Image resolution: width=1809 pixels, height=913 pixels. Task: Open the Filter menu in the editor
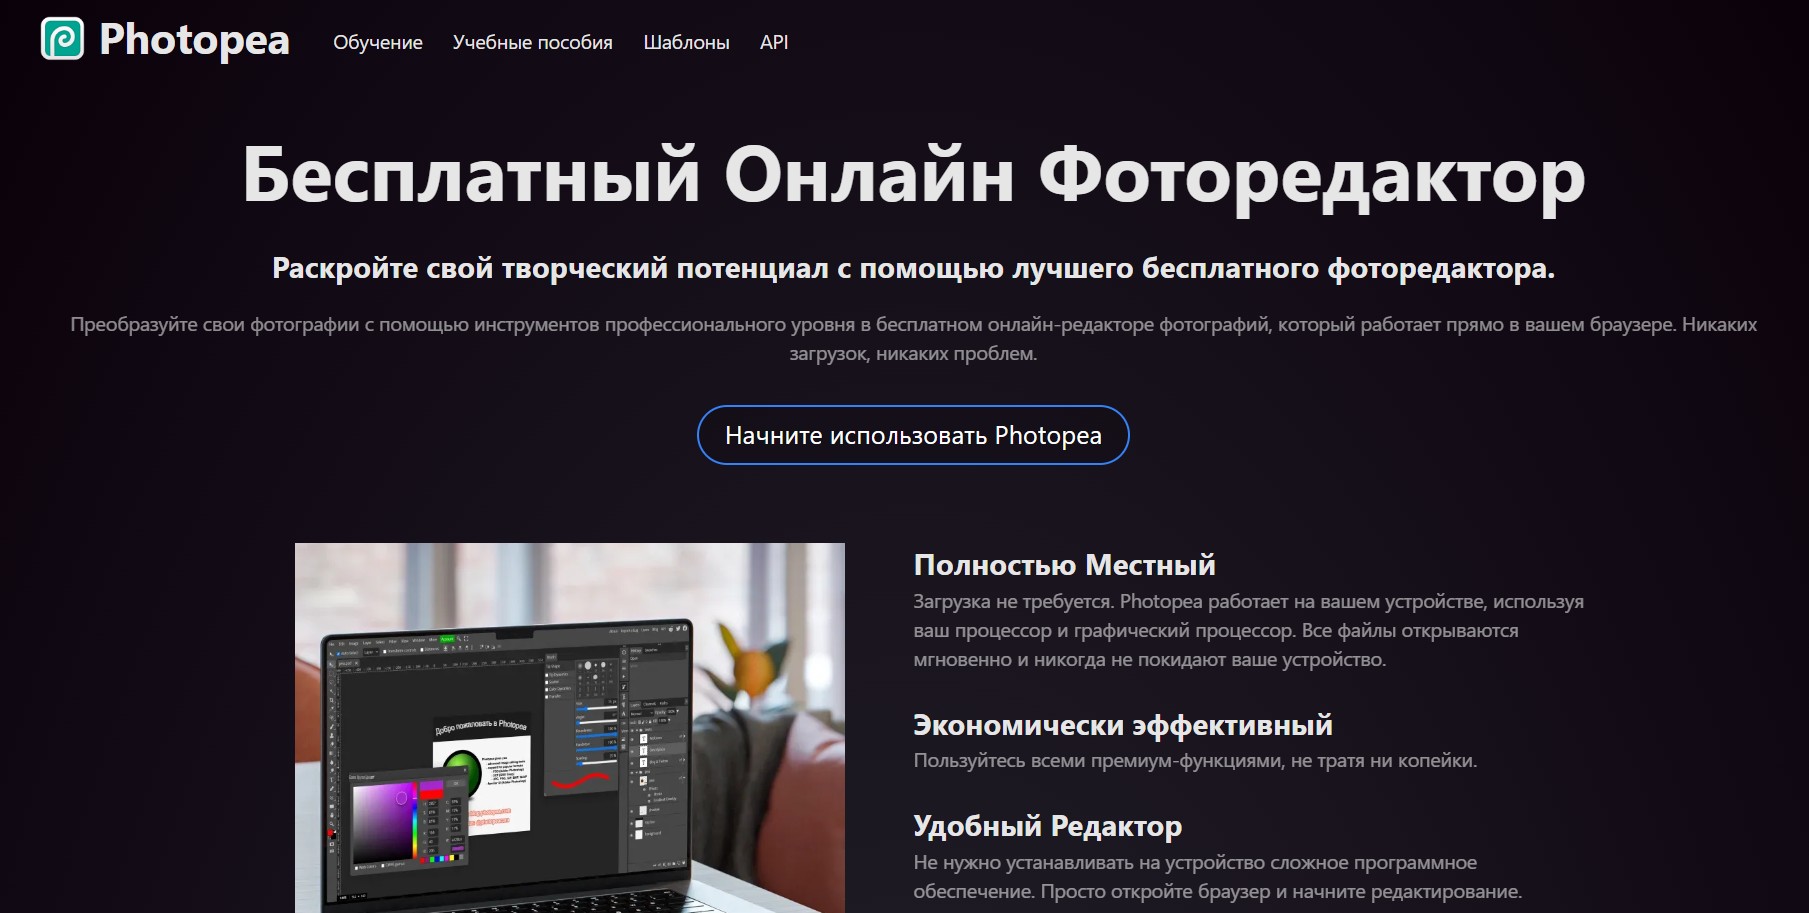392,639
